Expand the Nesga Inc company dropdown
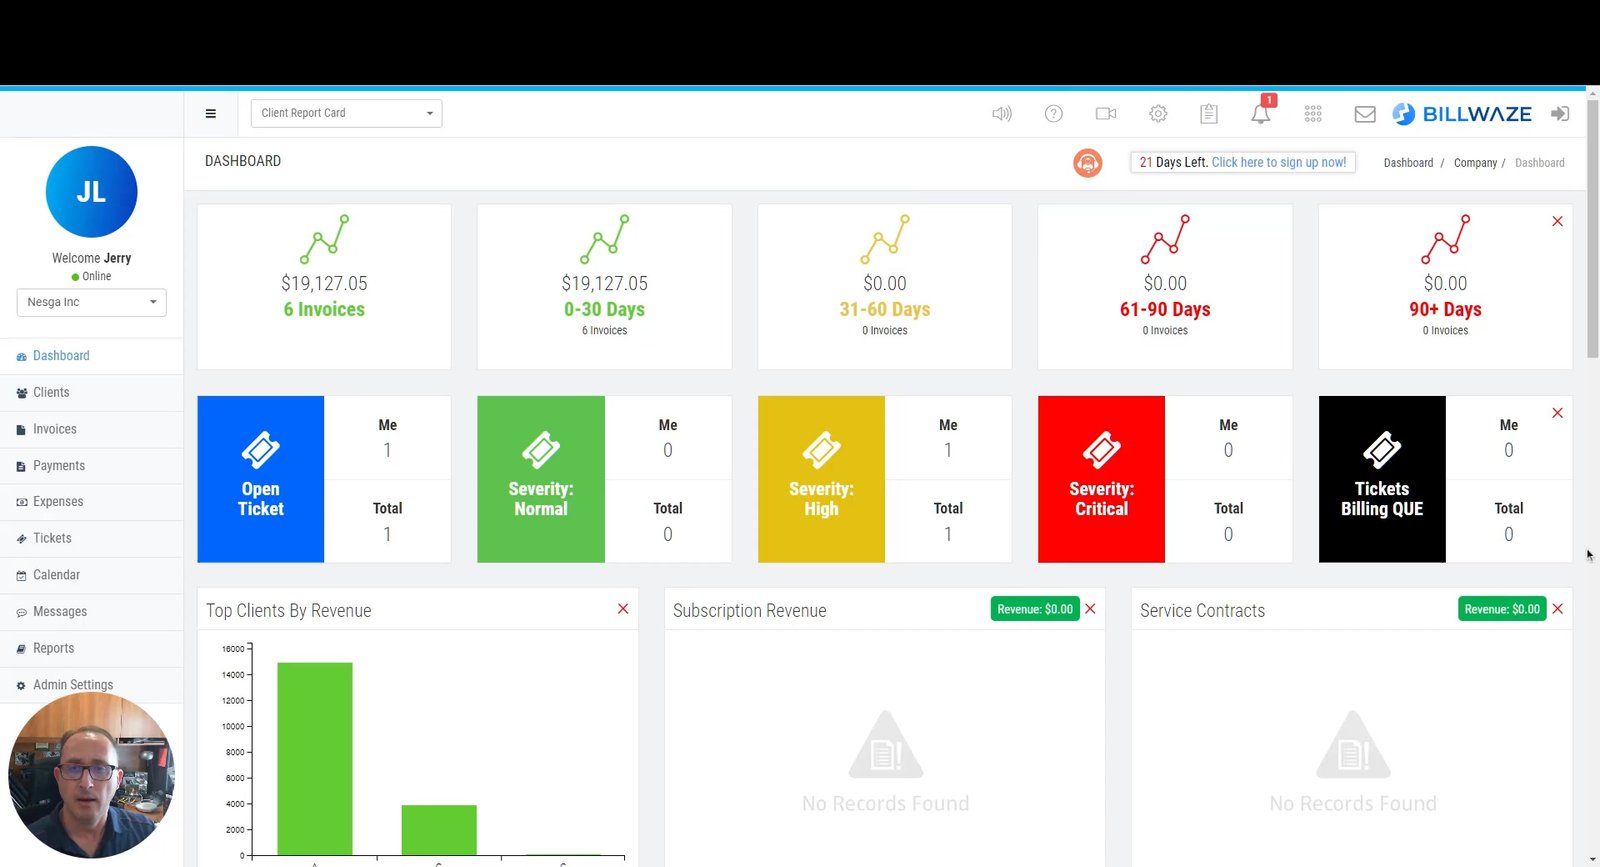Viewport: 1600px width, 867px height. click(91, 302)
